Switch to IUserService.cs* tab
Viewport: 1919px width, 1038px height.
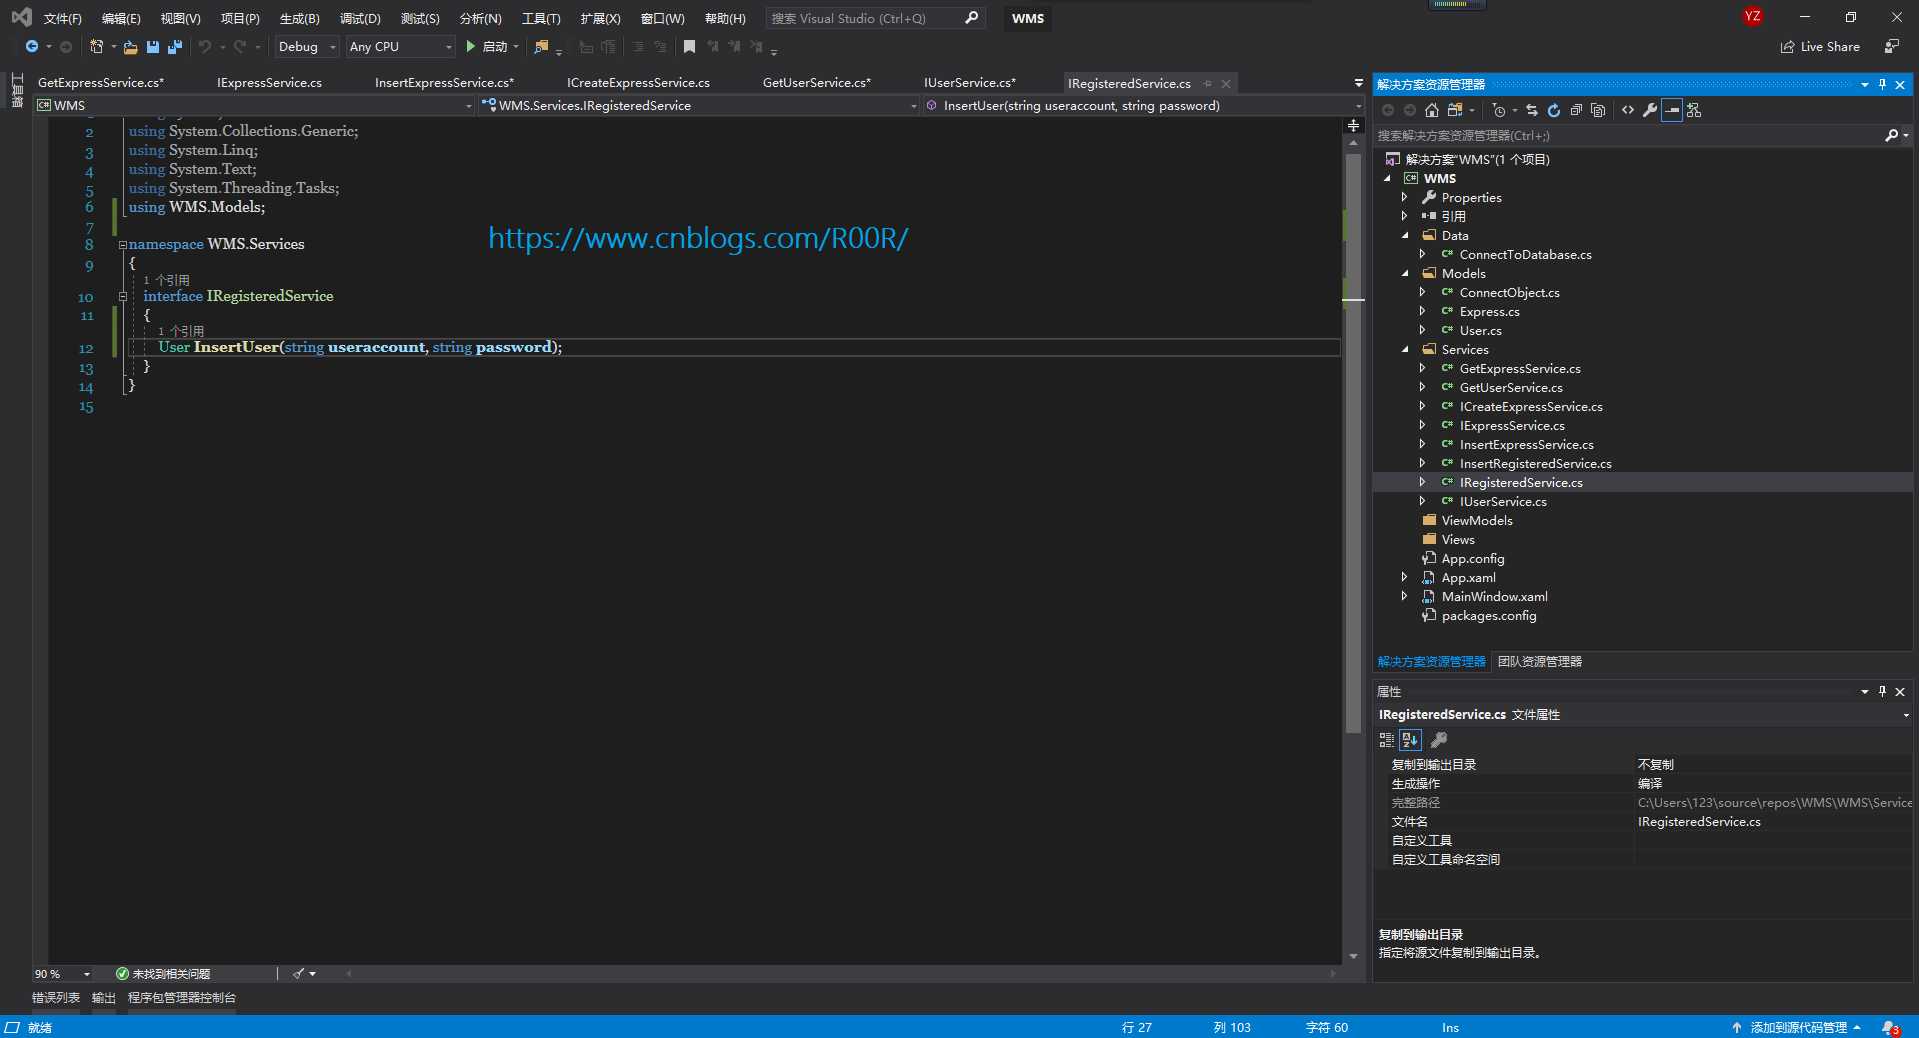[x=969, y=83]
